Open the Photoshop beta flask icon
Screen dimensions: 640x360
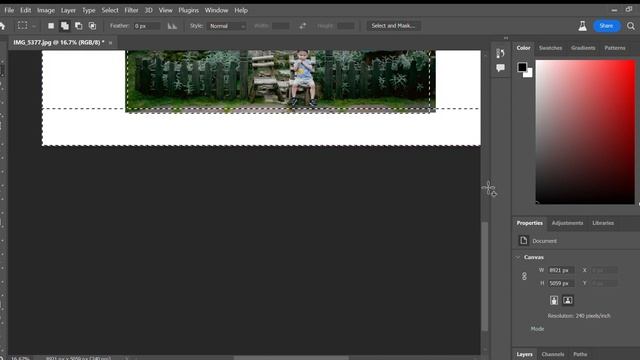[582, 26]
